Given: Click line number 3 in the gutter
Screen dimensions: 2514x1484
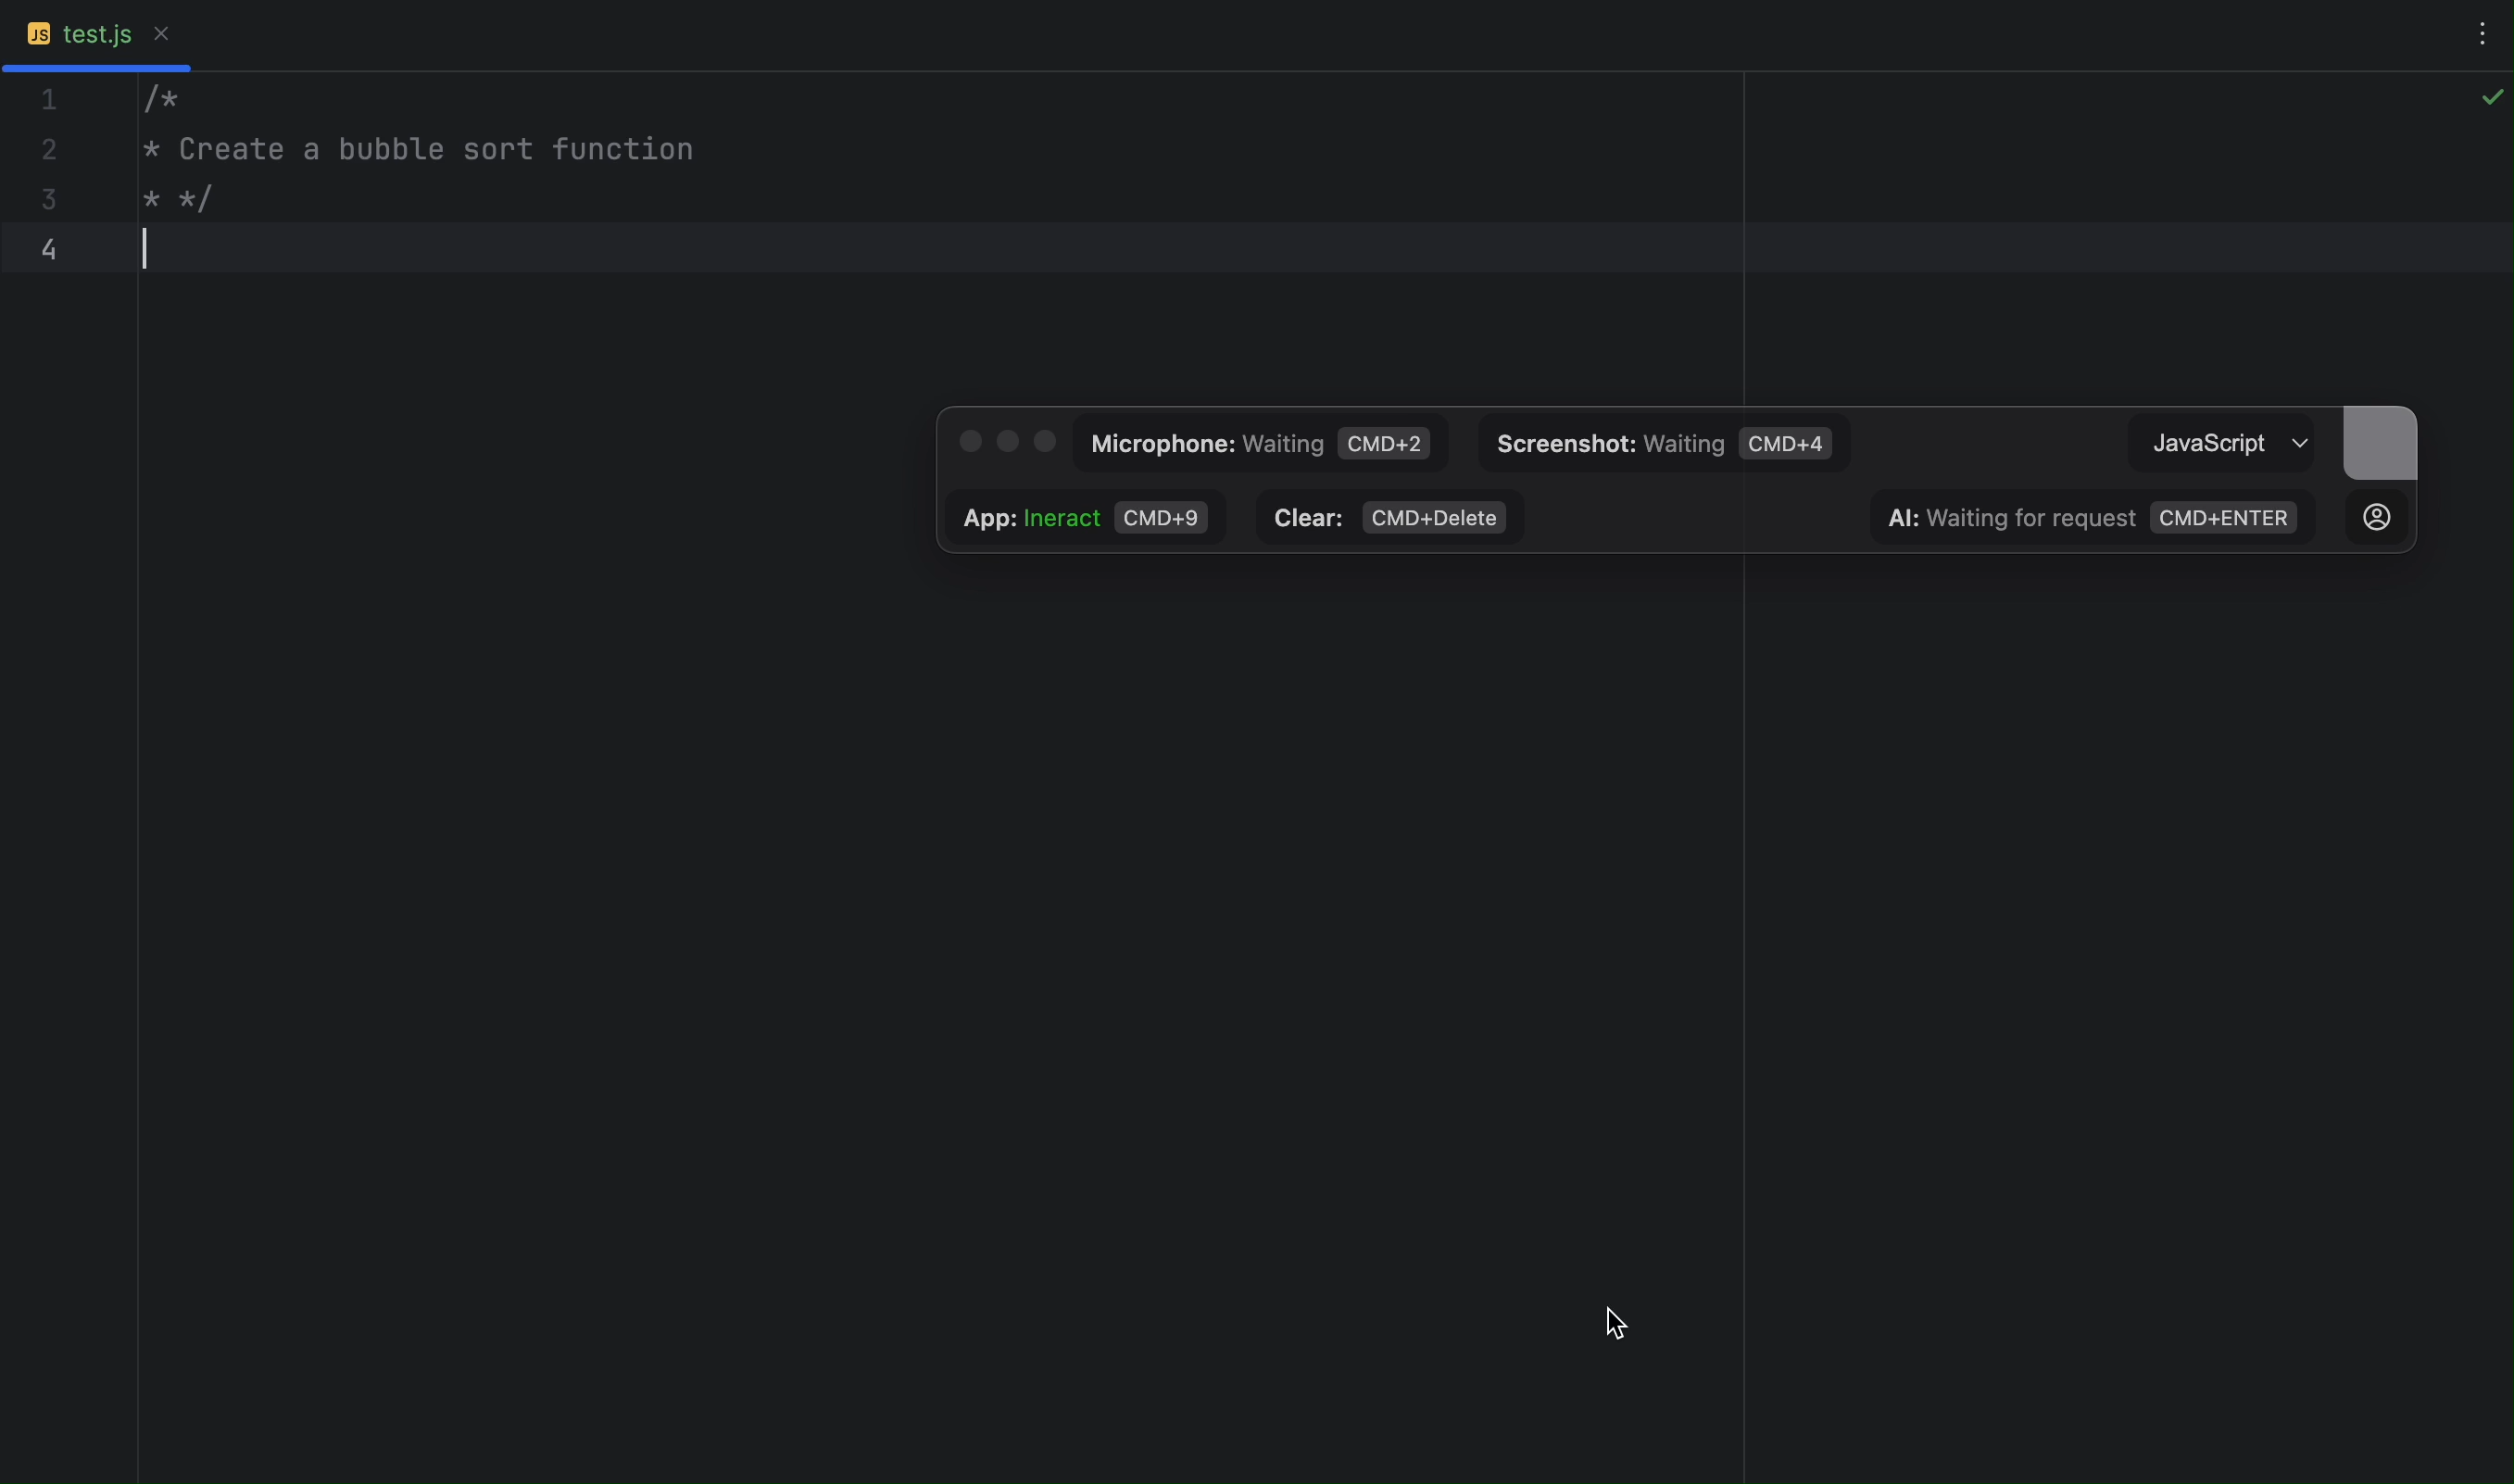Looking at the screenshot, I should pos(49,200).
